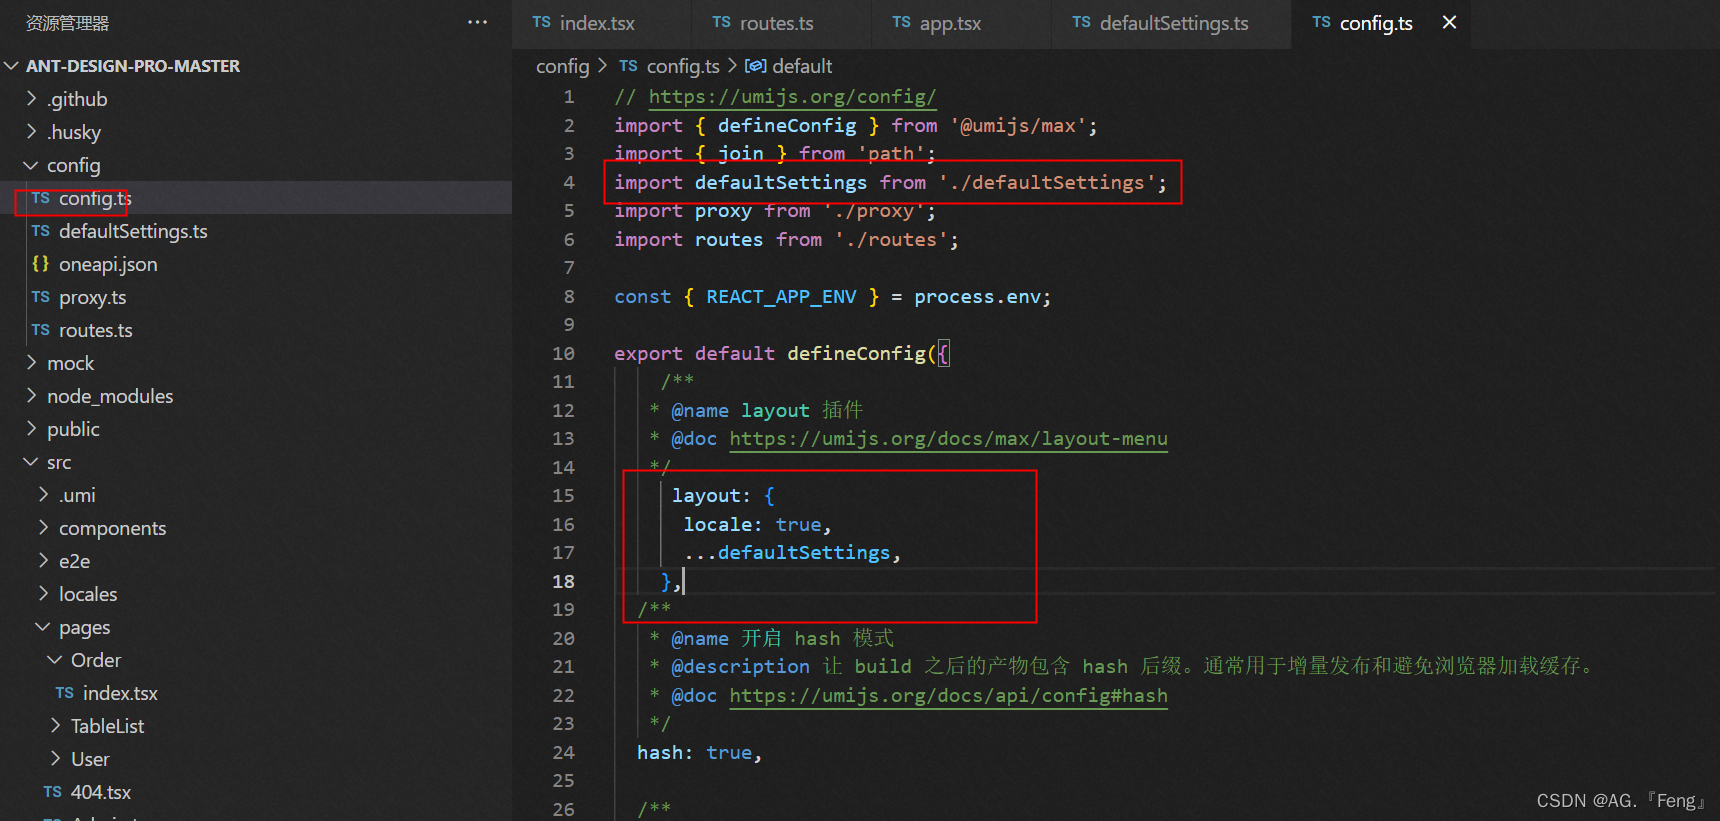Image resolution: width=1720 pixels, height=821 pixels.
Task: Click line number 18 in the gutter
Action: click(x=563, y=582)
